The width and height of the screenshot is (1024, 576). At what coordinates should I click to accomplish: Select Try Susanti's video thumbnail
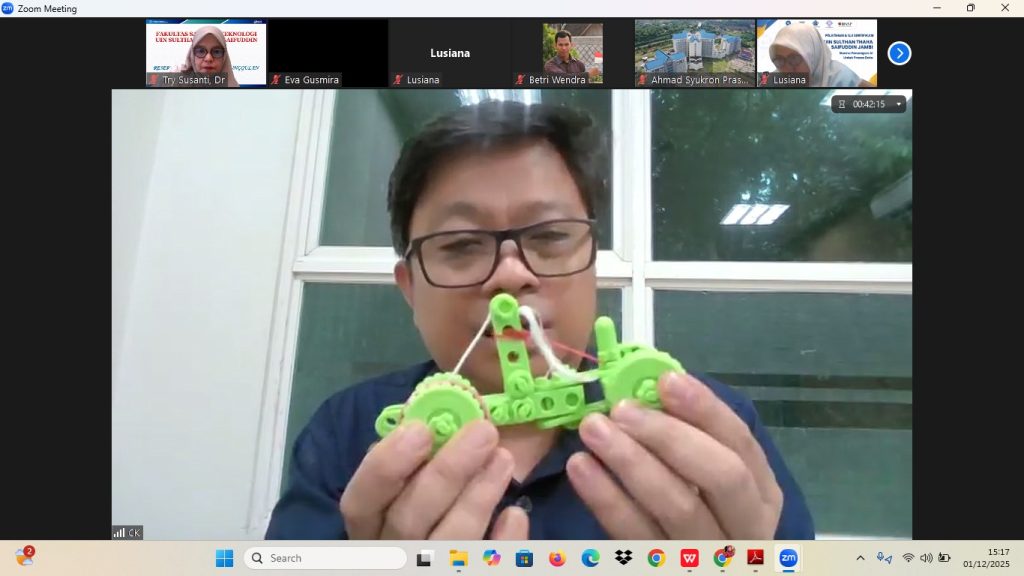[x=206, y=52]
